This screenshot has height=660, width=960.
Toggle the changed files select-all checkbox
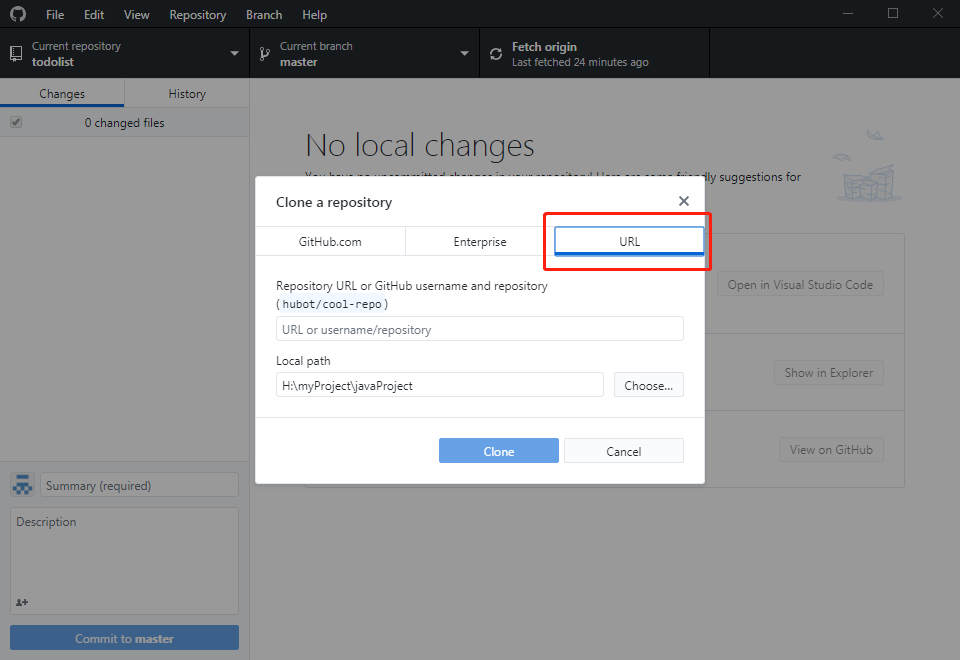[x=16, y=122]
